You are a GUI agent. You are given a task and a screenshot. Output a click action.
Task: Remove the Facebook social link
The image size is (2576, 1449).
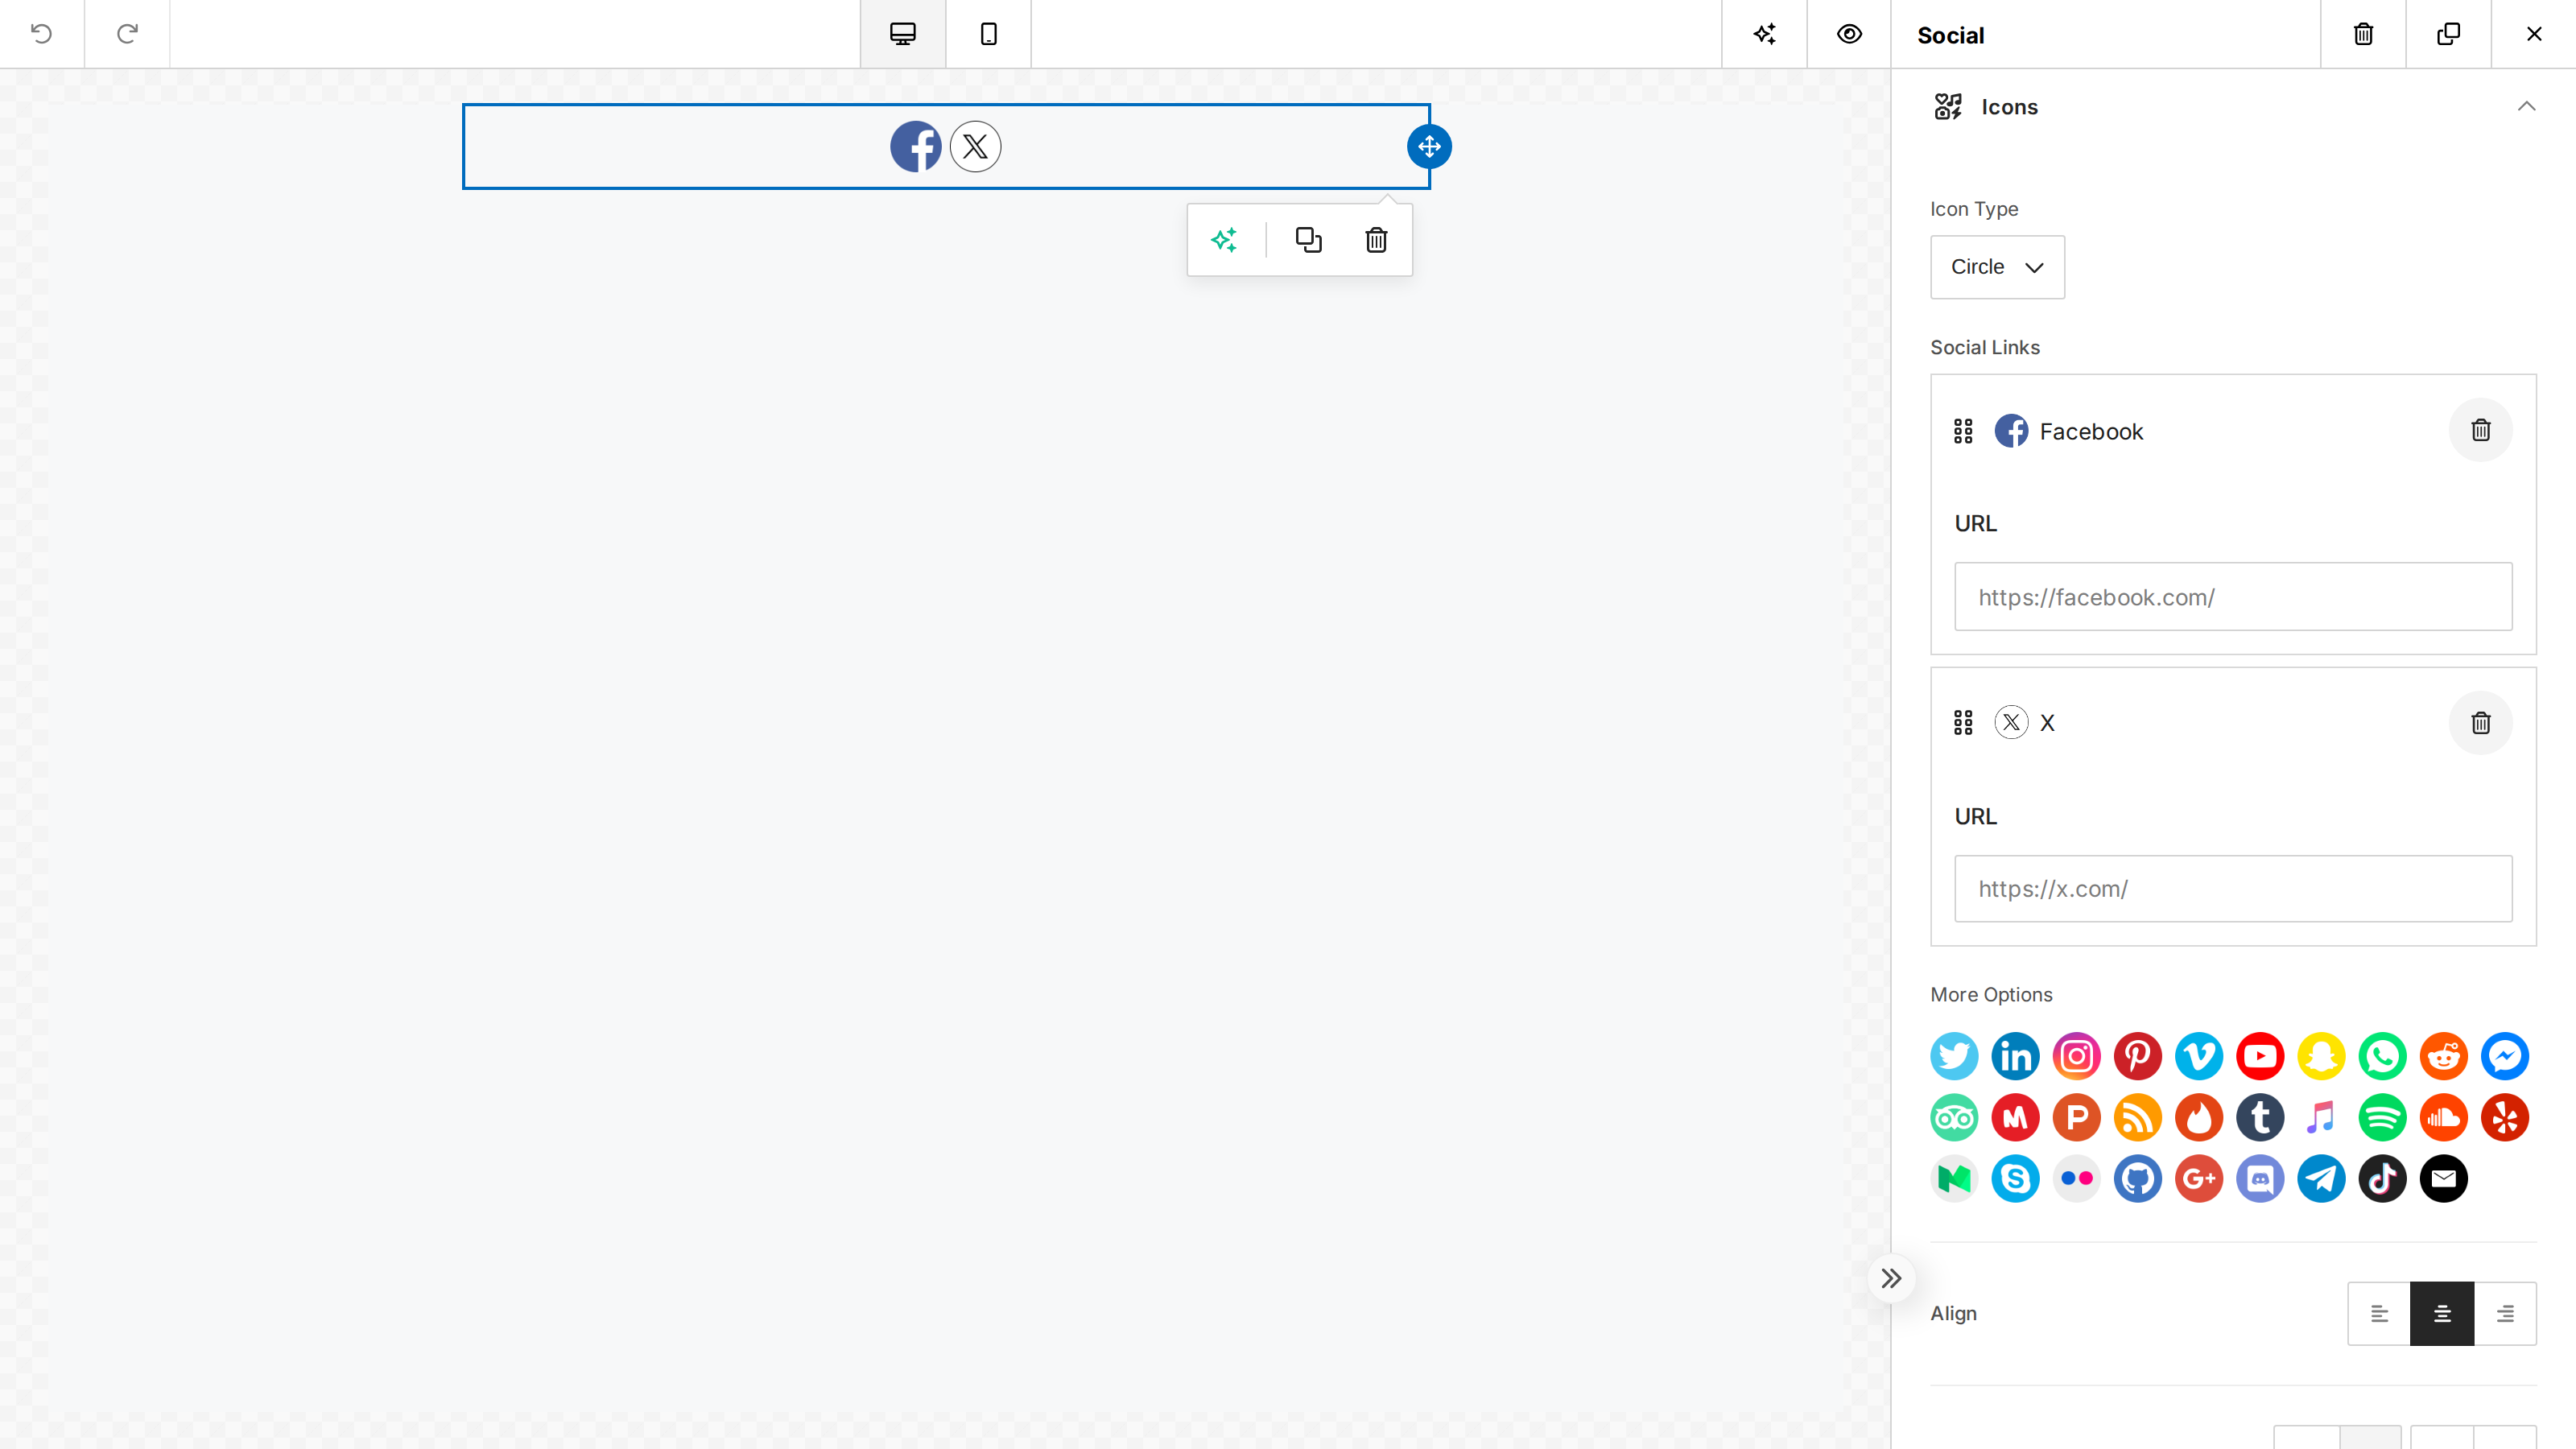tap(2480, 430)
